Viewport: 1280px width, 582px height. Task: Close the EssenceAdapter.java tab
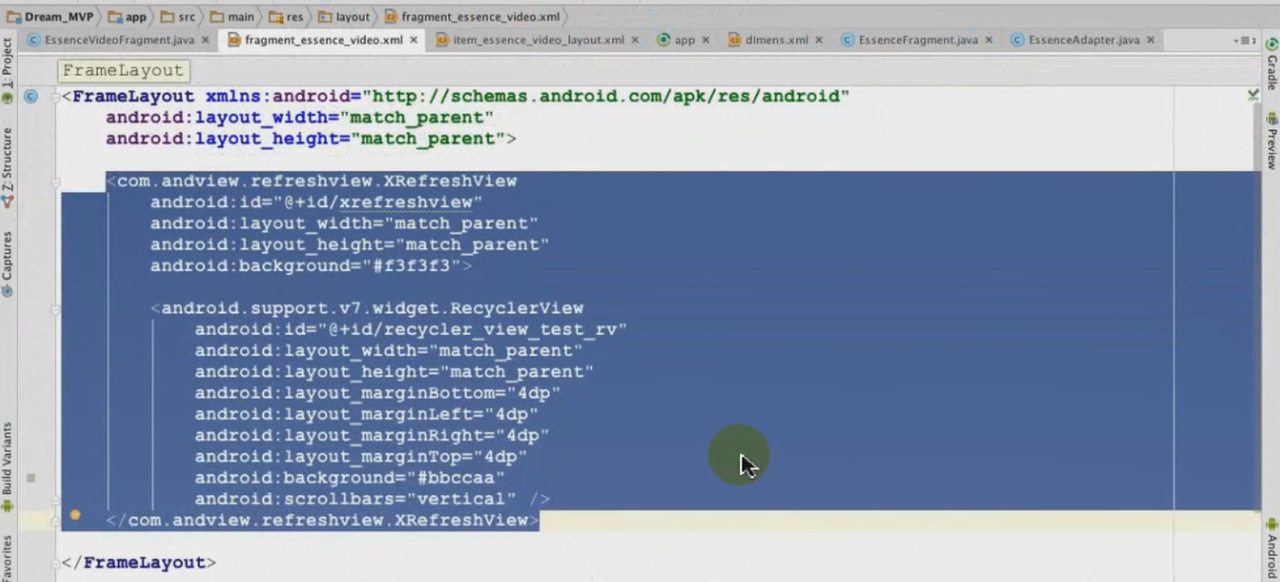[x=1150, y=41]
